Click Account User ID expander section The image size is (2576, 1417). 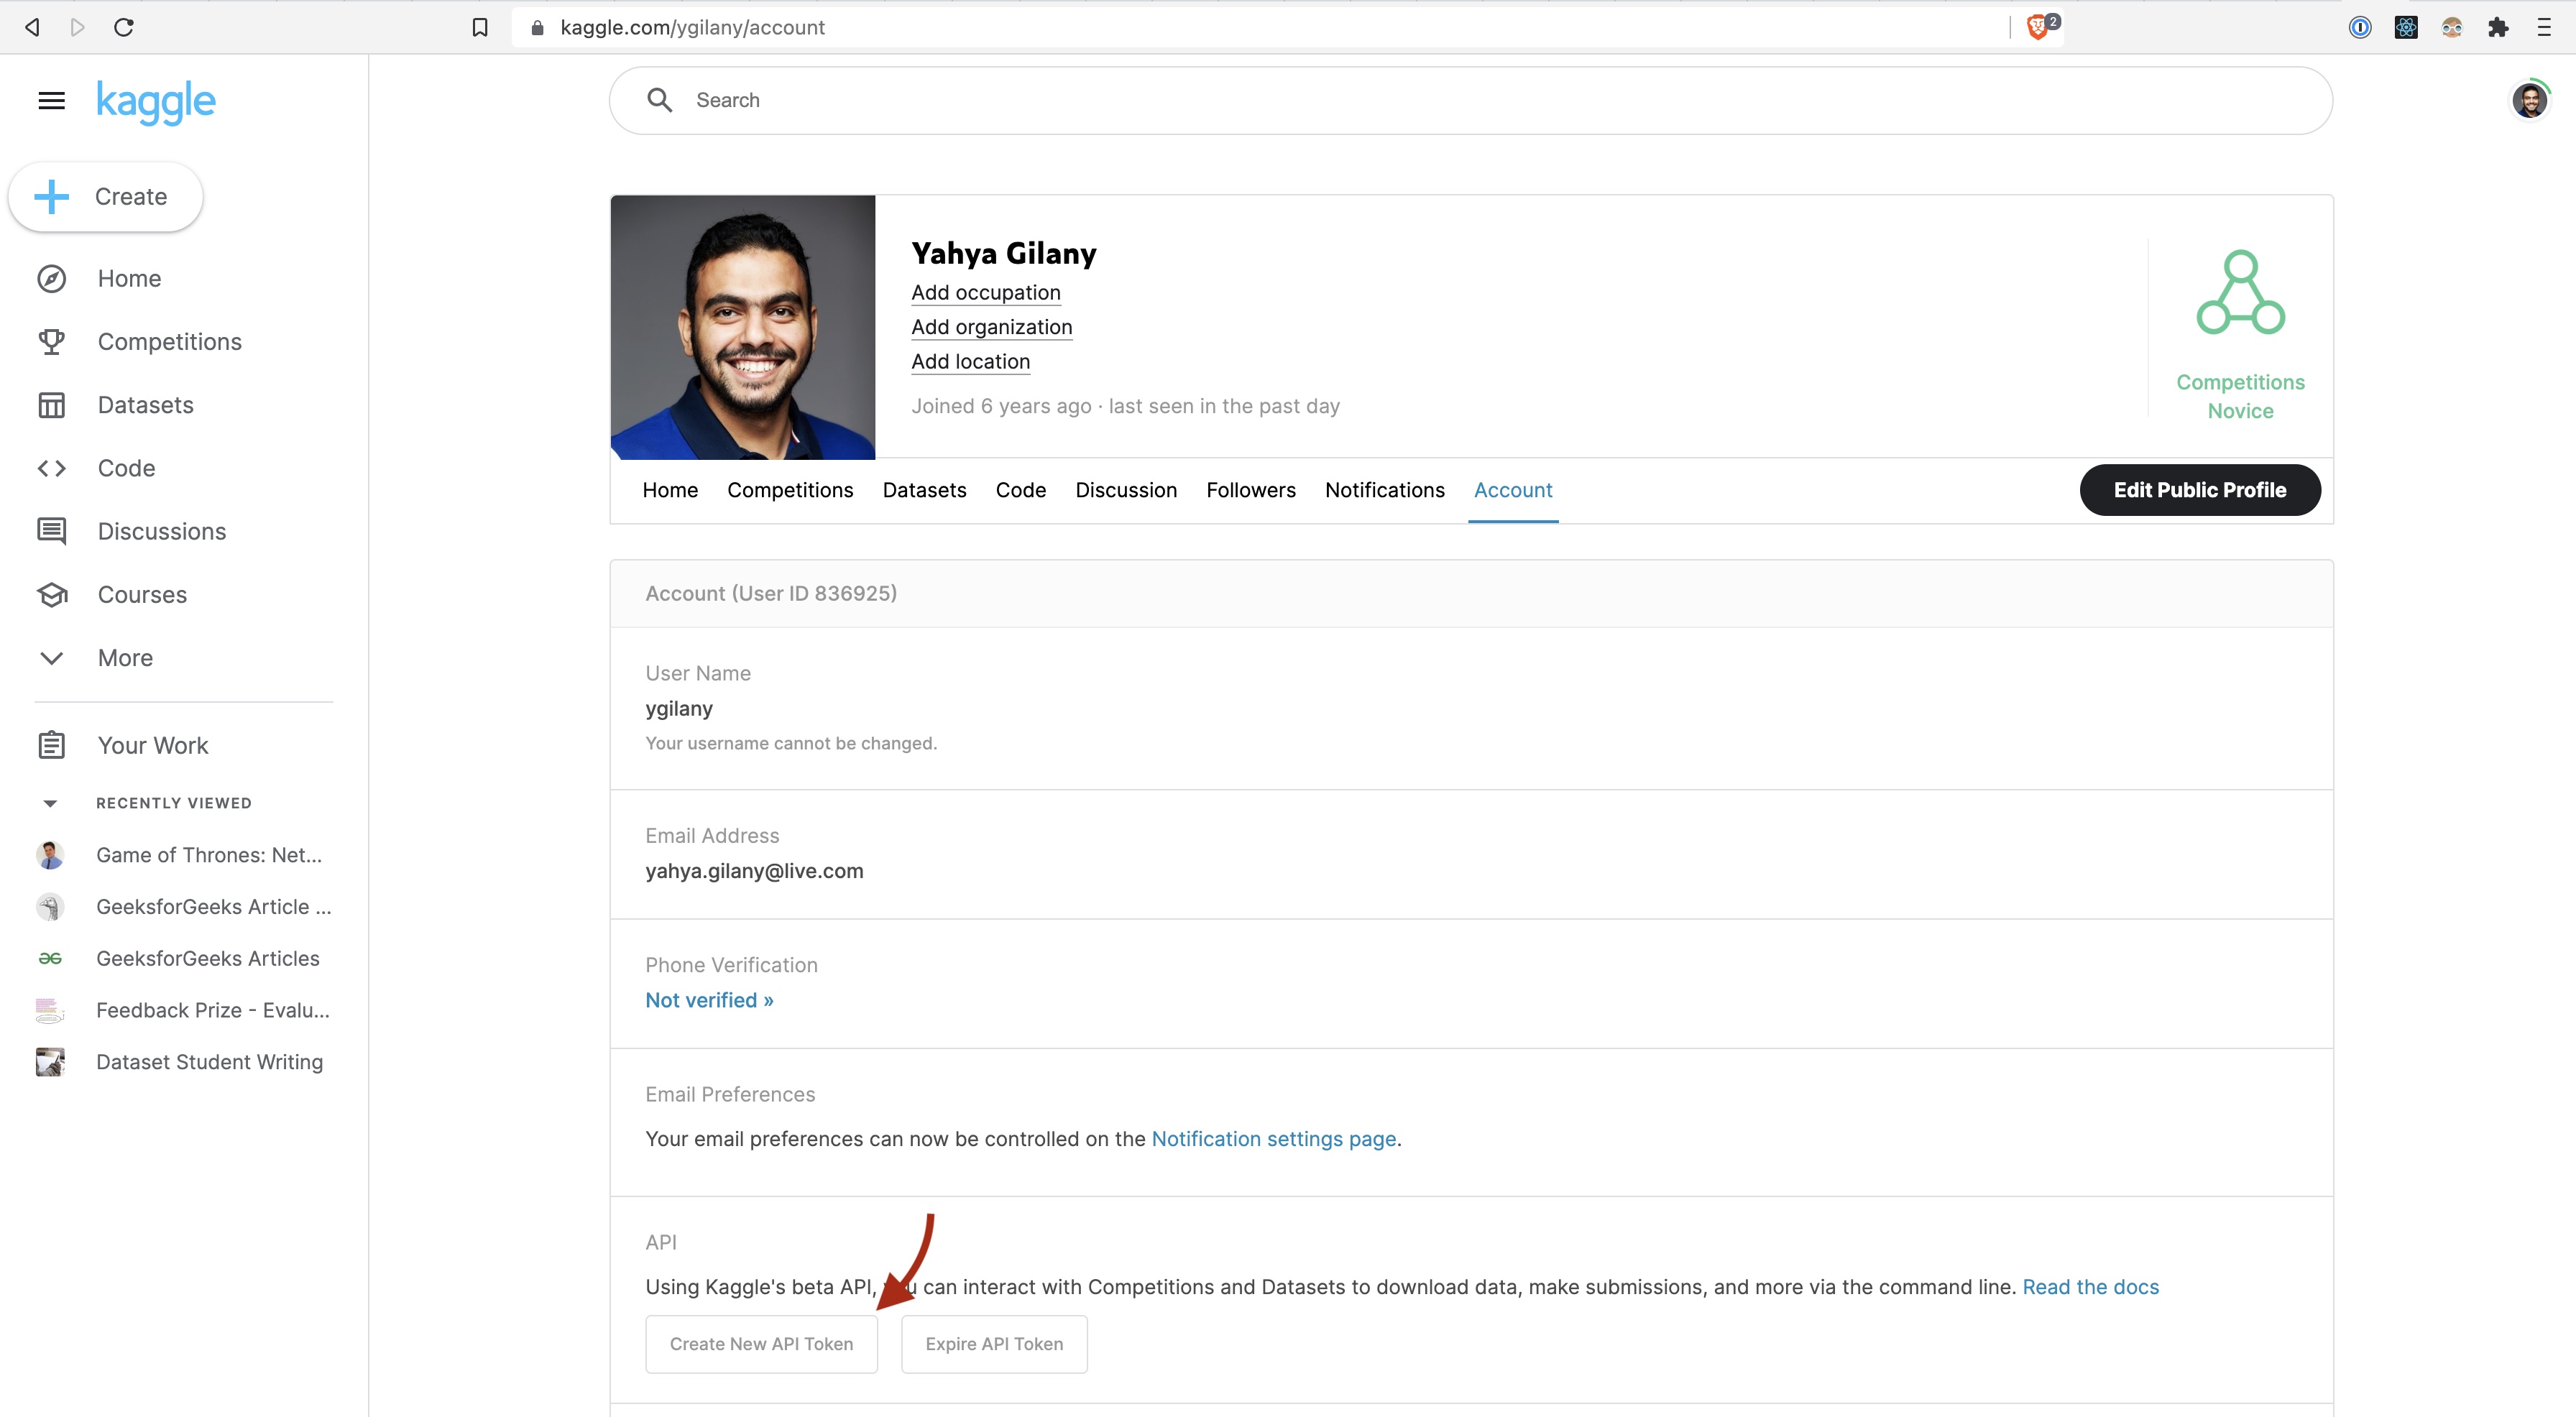[1471, 591]
